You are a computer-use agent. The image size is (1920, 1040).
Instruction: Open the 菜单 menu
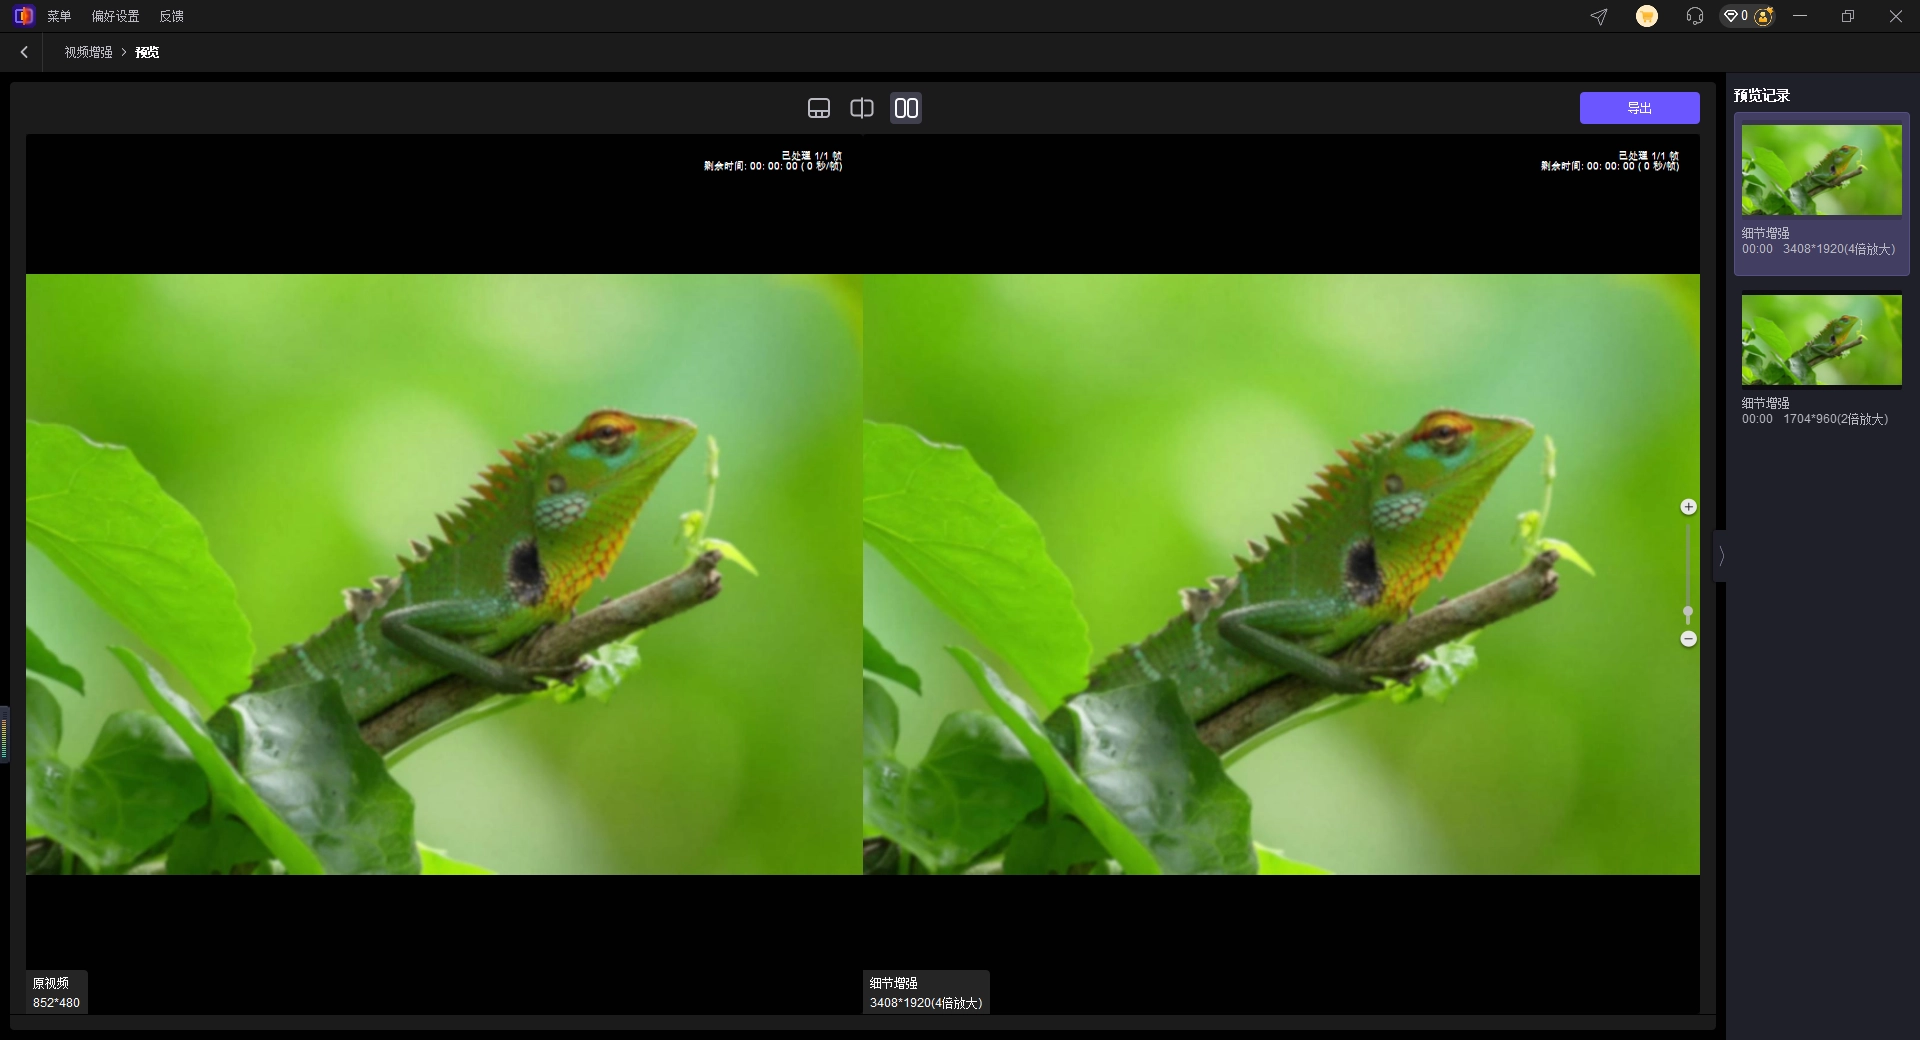click(59, 16)
